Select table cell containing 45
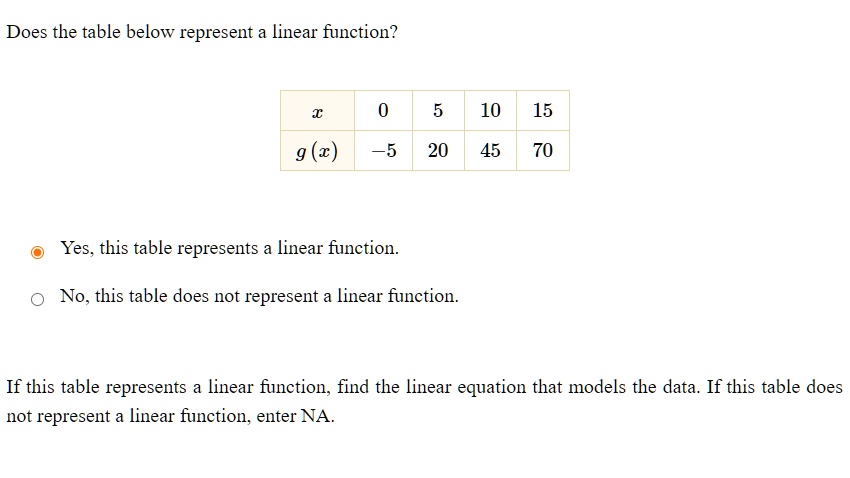Viewport: 850px width, 478px height. pyautogui.click(x=491, y=151)
